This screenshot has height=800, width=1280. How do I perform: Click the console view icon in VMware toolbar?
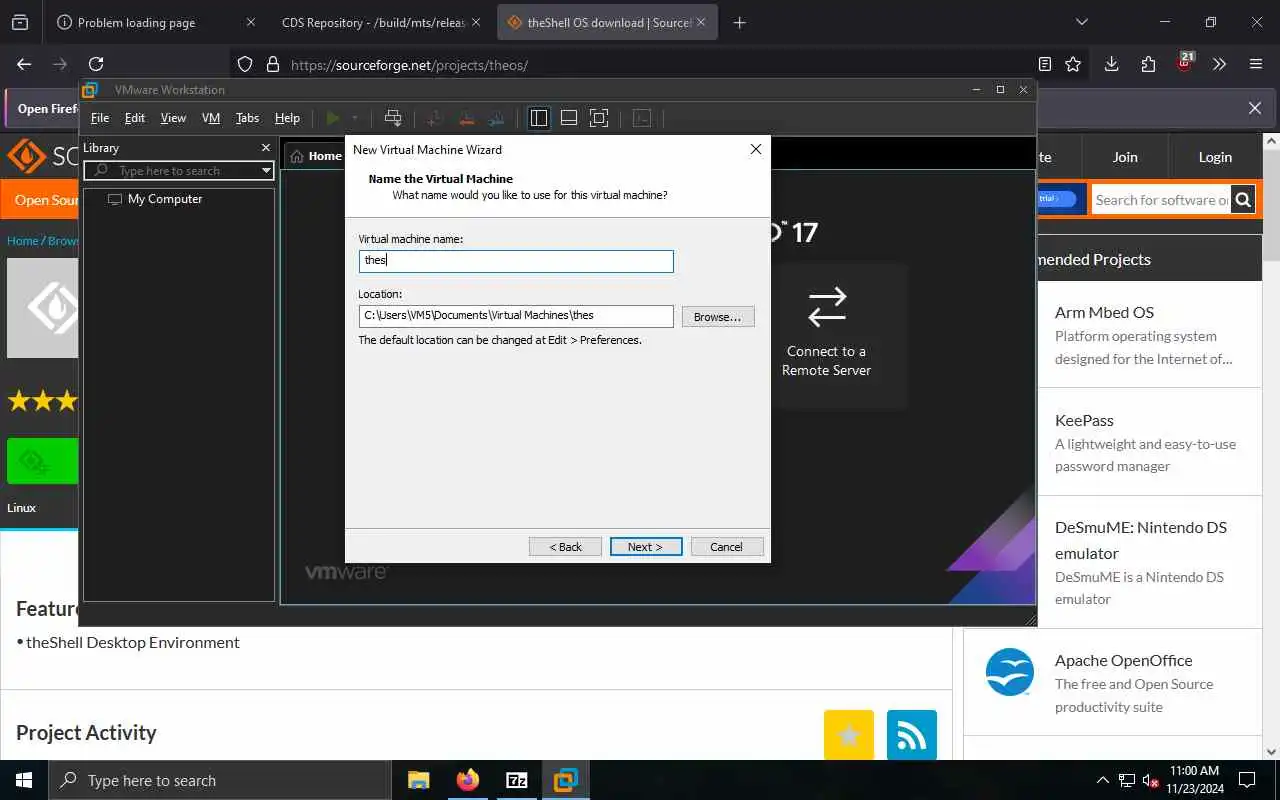[x=643, y=118]
